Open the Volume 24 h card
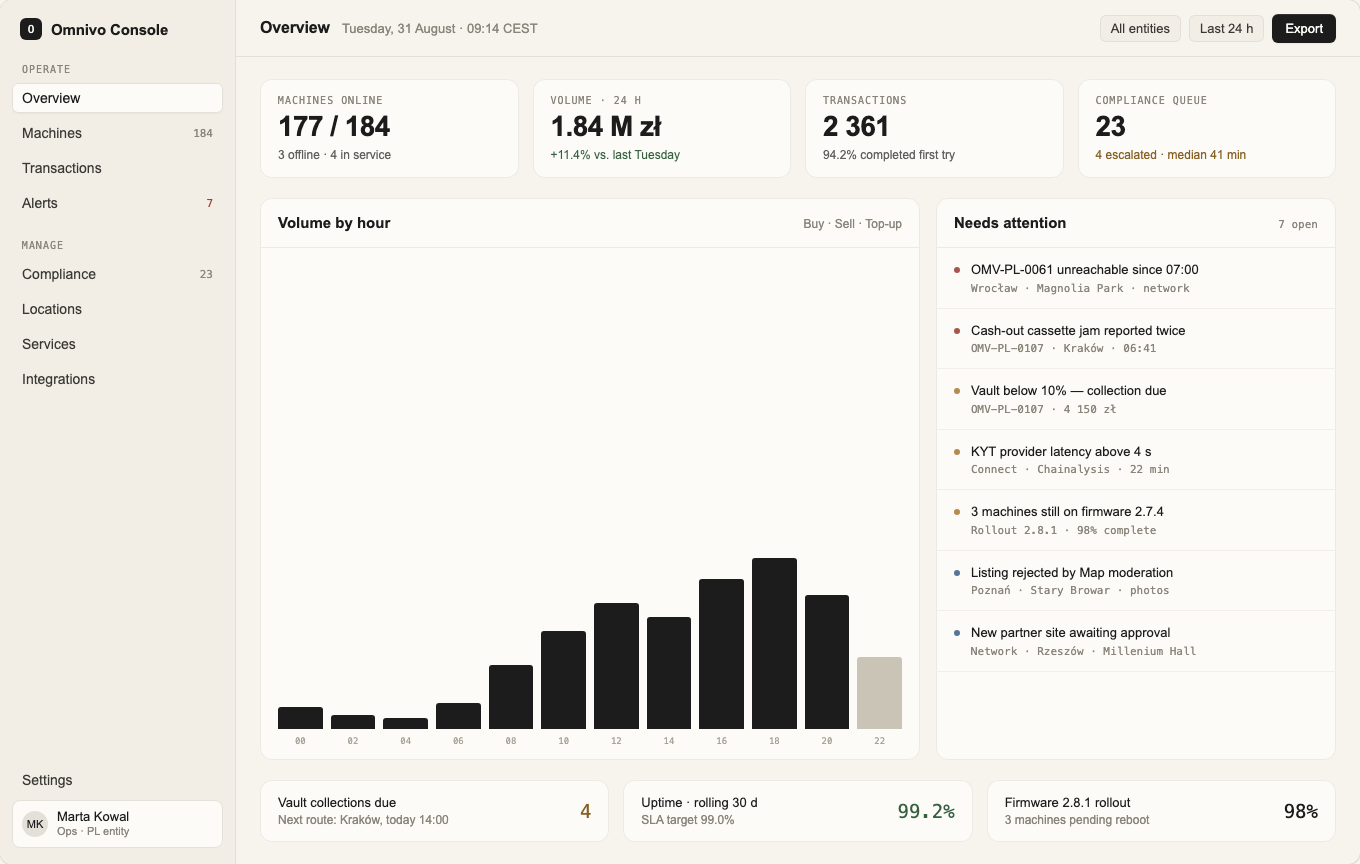 [x=662, y=128]
